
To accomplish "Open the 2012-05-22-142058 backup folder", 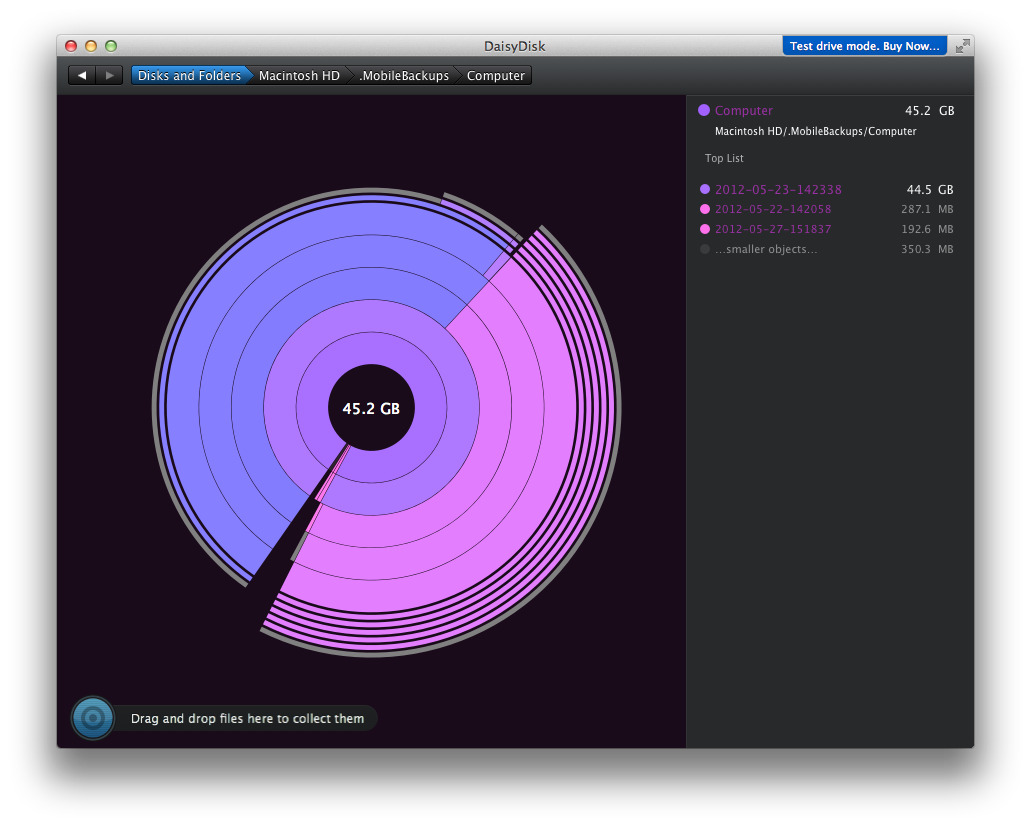I will 773,210.
